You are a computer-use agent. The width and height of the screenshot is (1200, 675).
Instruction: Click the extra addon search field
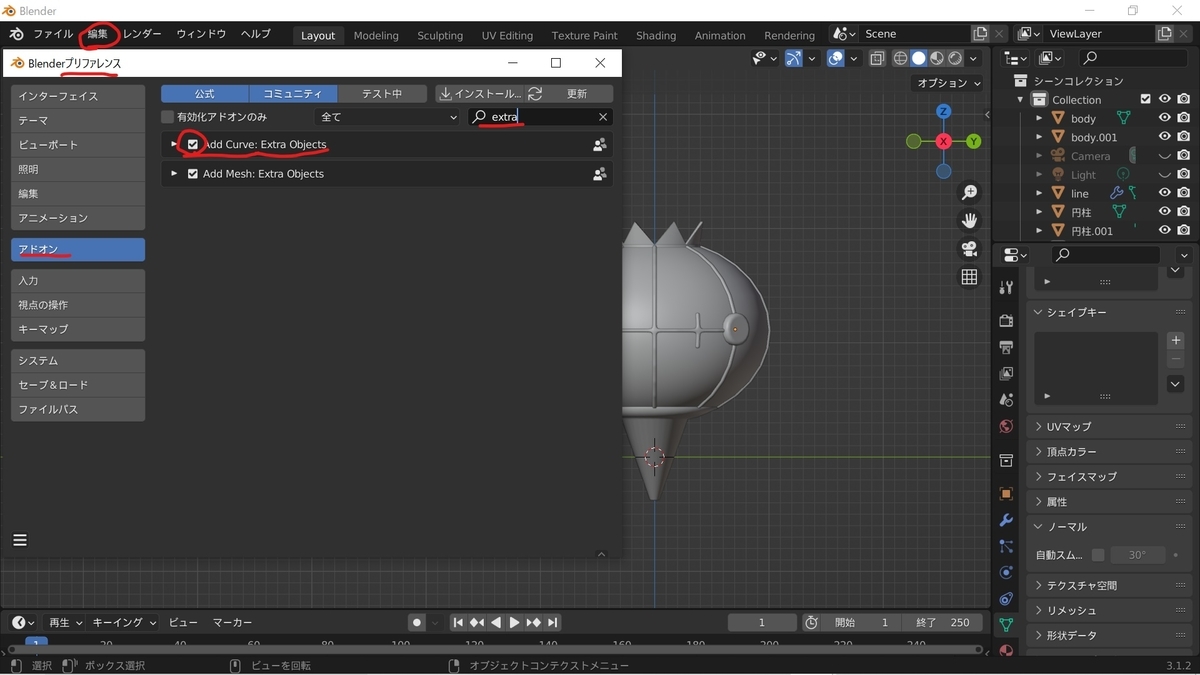point(540,117)
